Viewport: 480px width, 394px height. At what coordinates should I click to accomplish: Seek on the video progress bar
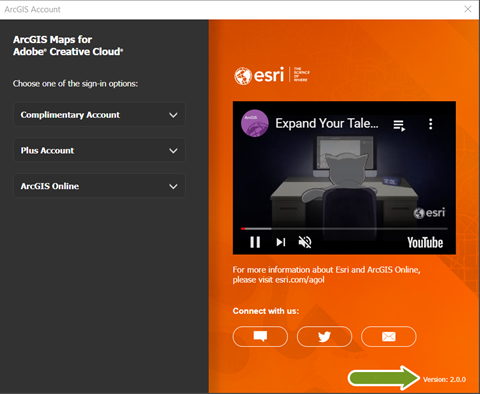(344, 229)
